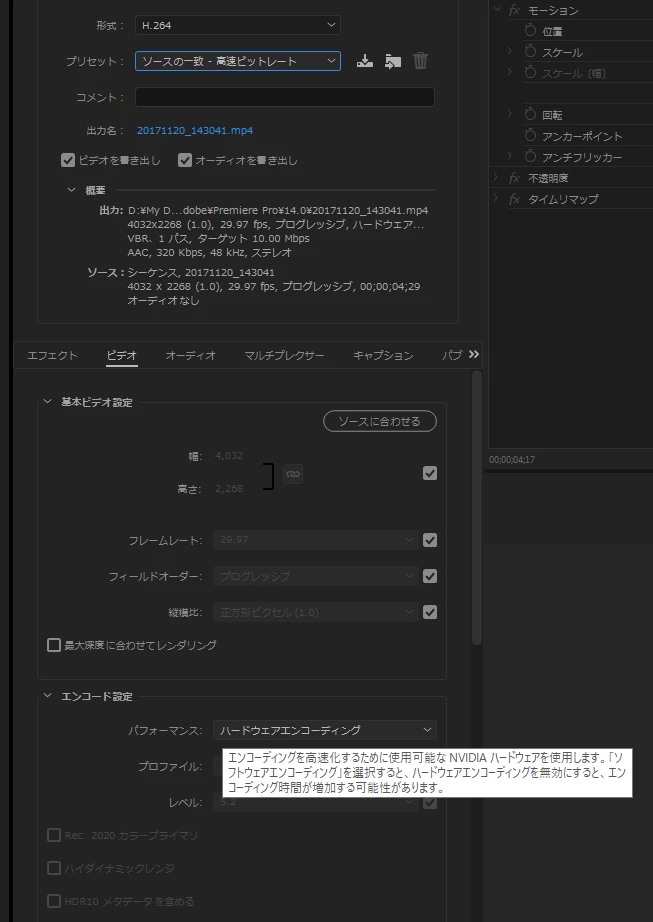This screenshot has width=653, height=922.
Task: Expand the タイムリマップ effect group
Action: 495,198
